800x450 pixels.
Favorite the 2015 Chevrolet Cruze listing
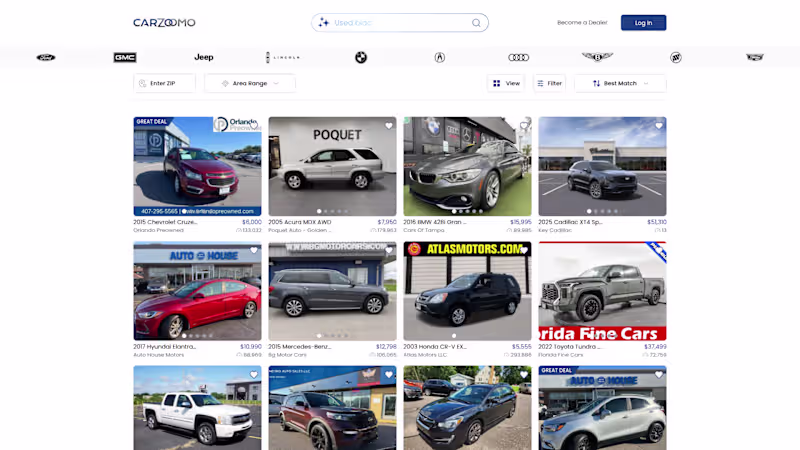pyautogui.click(x=254, y=126)
